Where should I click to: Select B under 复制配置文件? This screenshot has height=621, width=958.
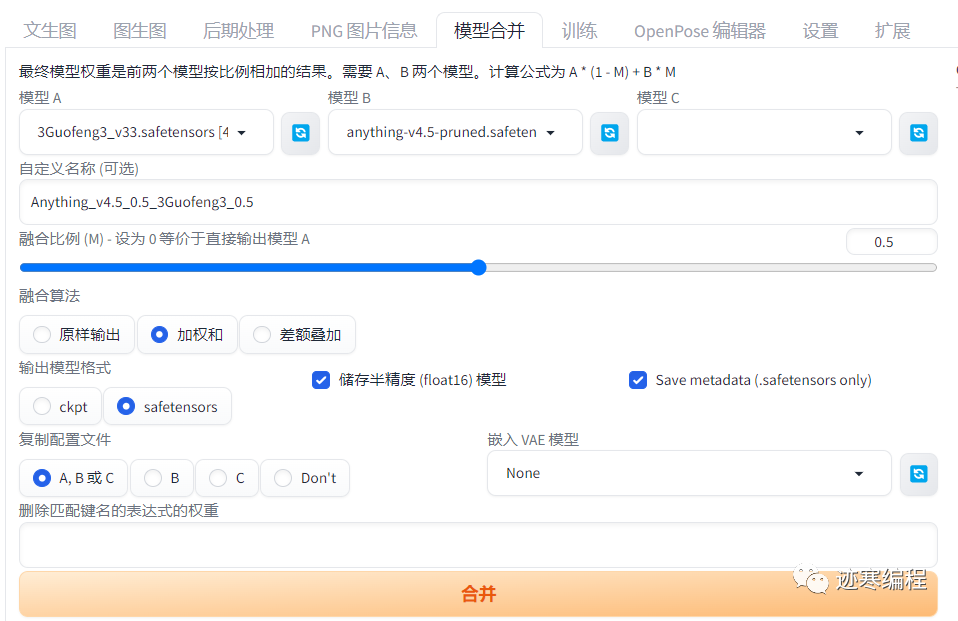150,478
